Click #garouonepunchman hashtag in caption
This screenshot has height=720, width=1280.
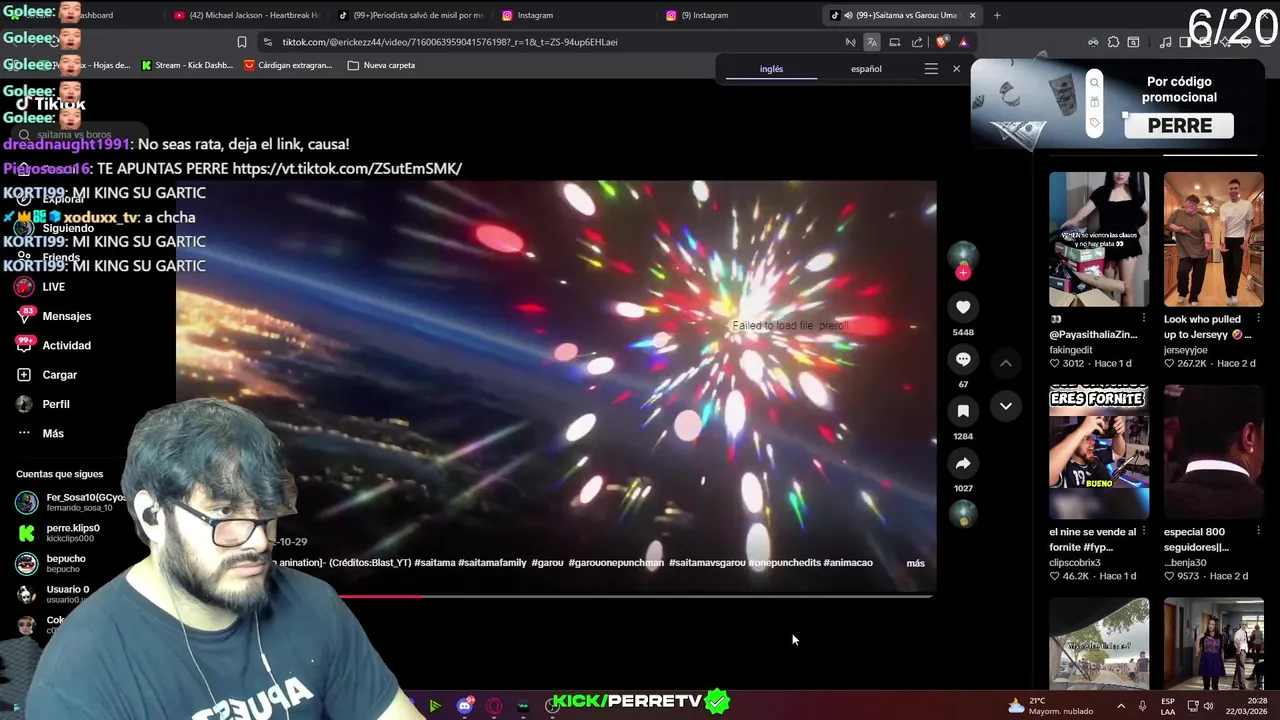[x=616, y=563]
